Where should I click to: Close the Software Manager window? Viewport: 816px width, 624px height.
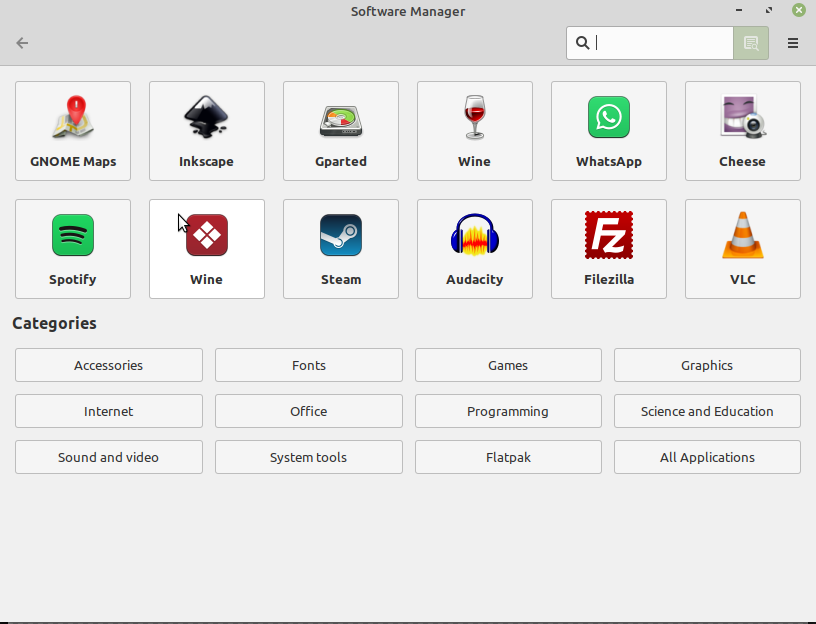(x=799, y=10)
